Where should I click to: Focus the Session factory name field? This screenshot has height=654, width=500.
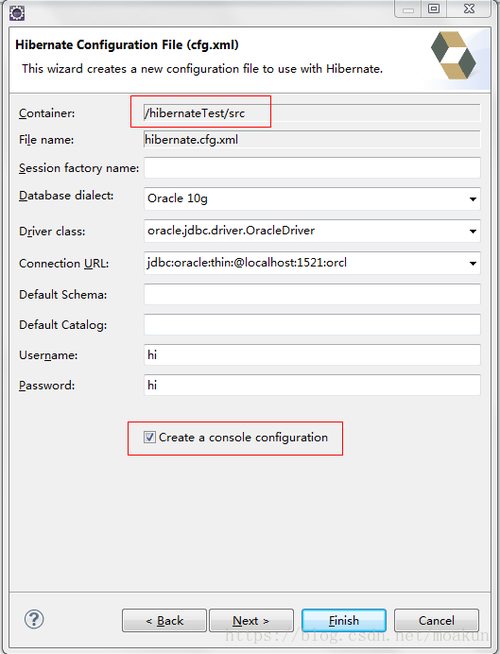tap(312, 168)
